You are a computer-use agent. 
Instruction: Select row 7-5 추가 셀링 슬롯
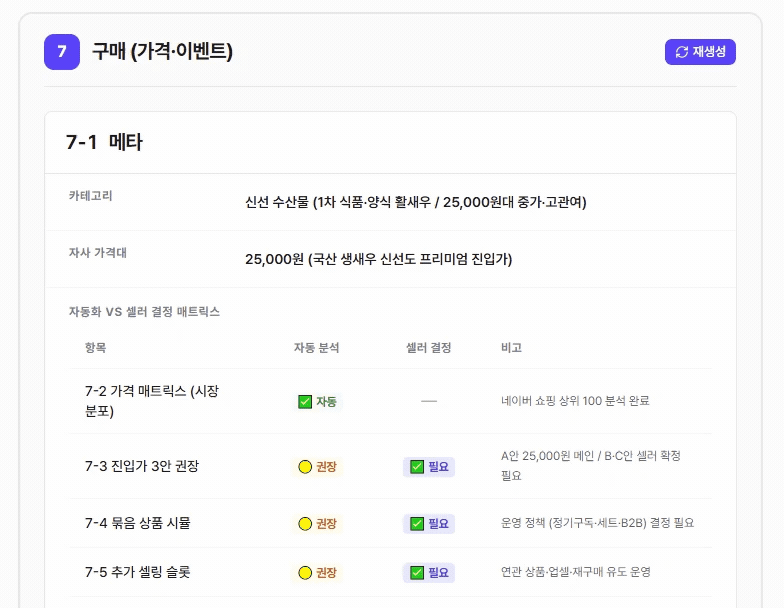(x=390, y=572)
